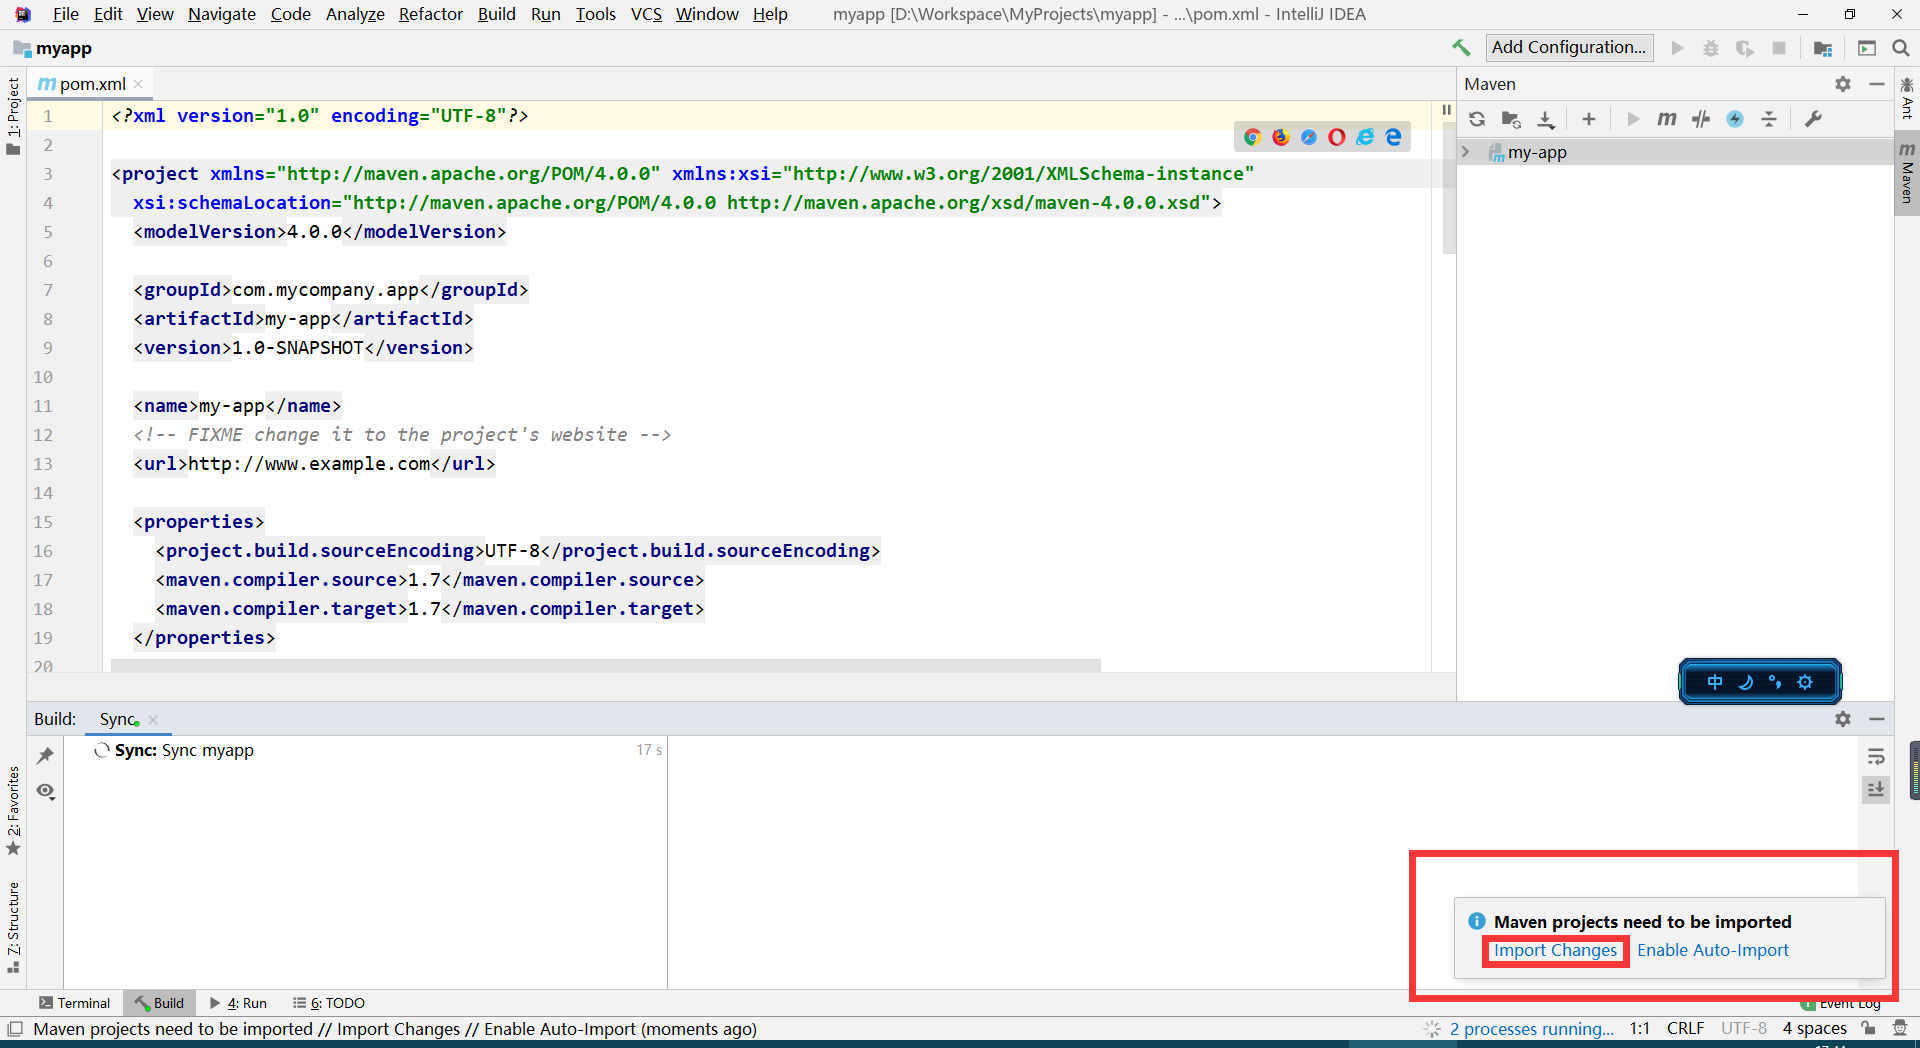Screen dimensions: 1920x1048
Task: Open pom.xml in Opera browser
Action: tap(1337, 137)
